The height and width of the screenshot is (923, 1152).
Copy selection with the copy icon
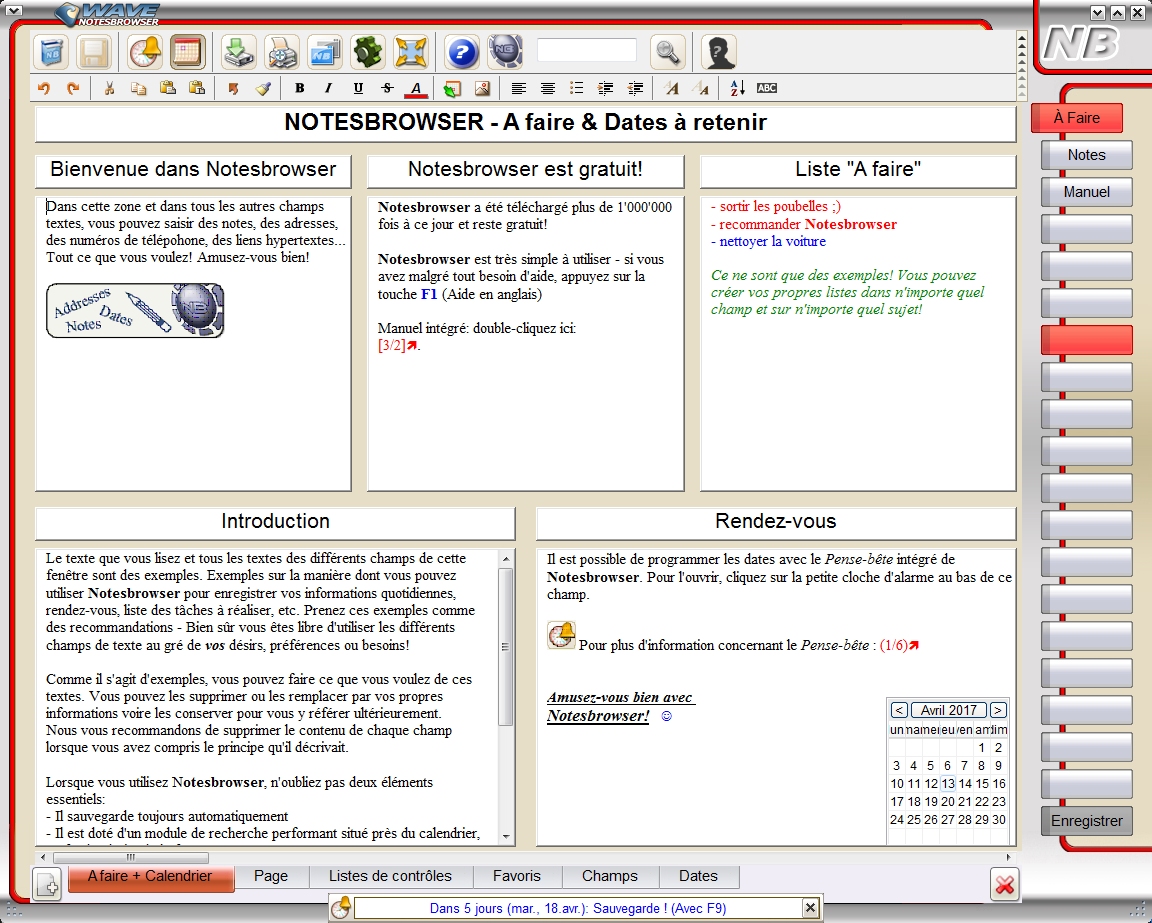tap(138, 88)
